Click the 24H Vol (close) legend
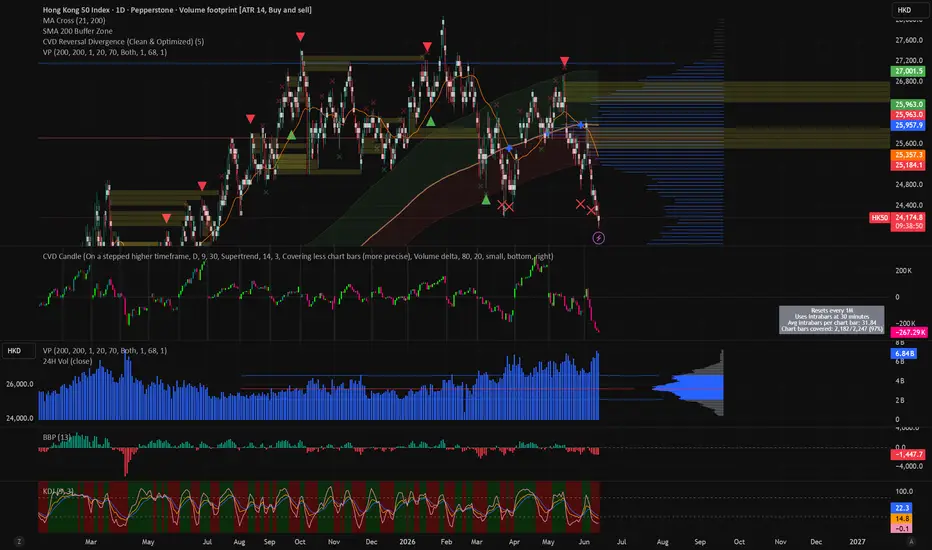This screenshot has height=550, width=932. point(67,361)
